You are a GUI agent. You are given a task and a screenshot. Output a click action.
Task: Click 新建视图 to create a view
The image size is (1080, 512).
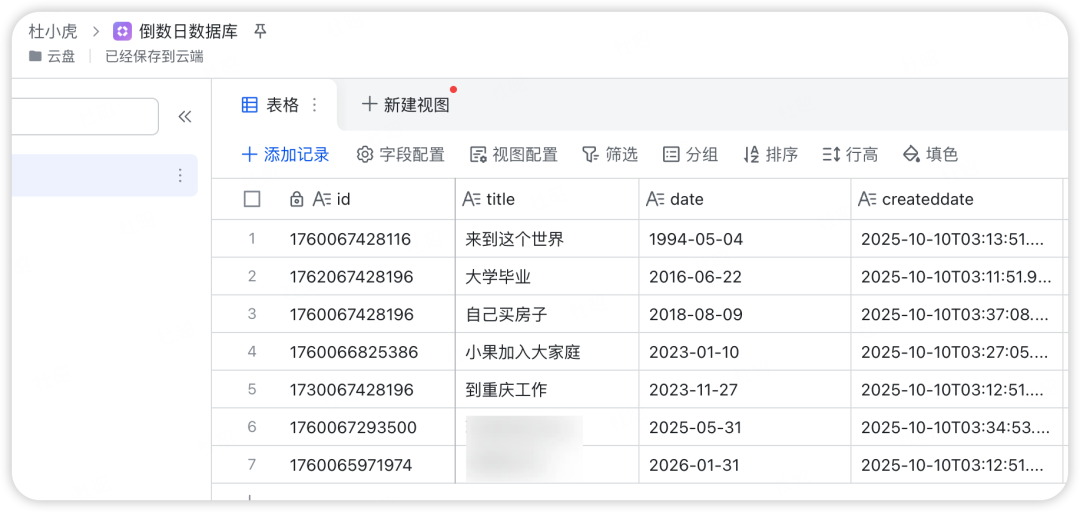tap(406, 105)
